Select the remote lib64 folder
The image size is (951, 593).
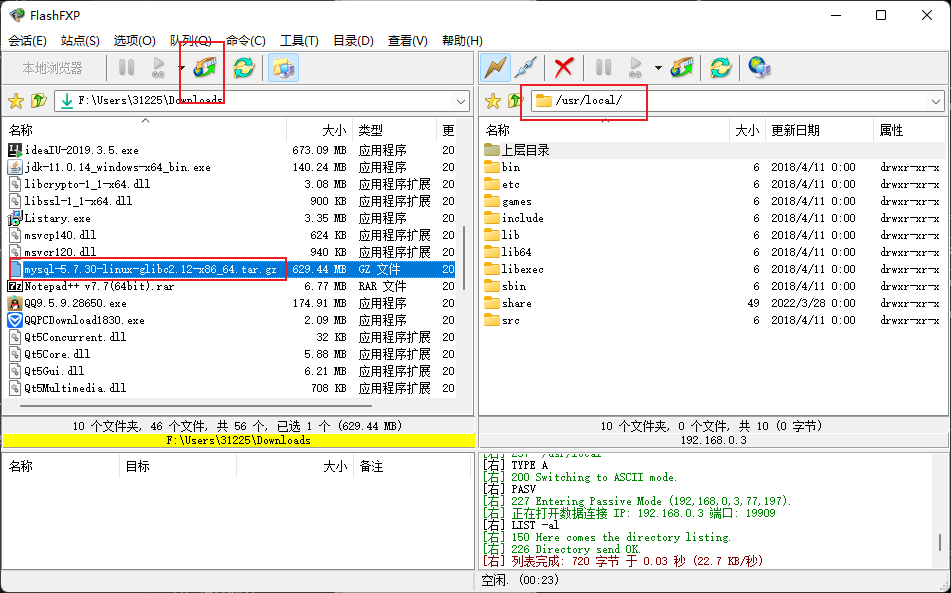516,252
